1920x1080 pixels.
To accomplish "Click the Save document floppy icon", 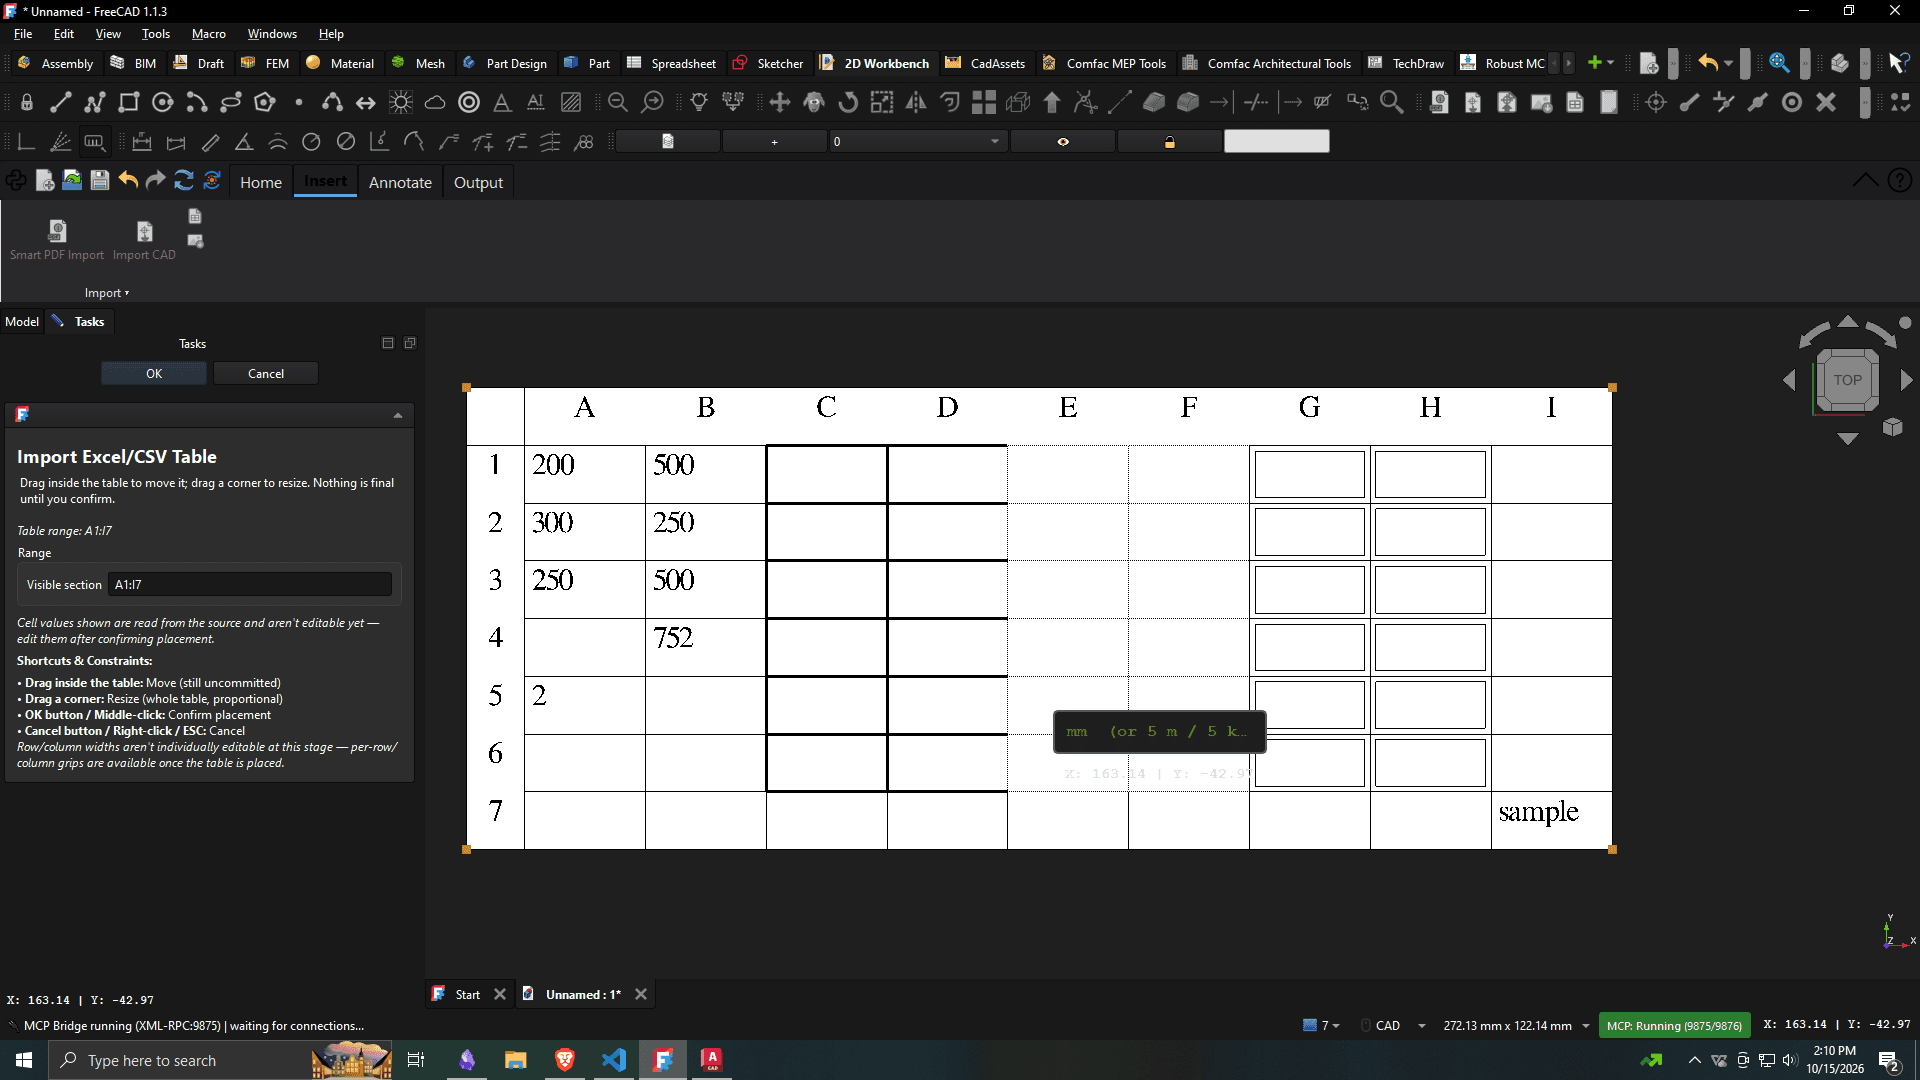I will click(100, 180).
